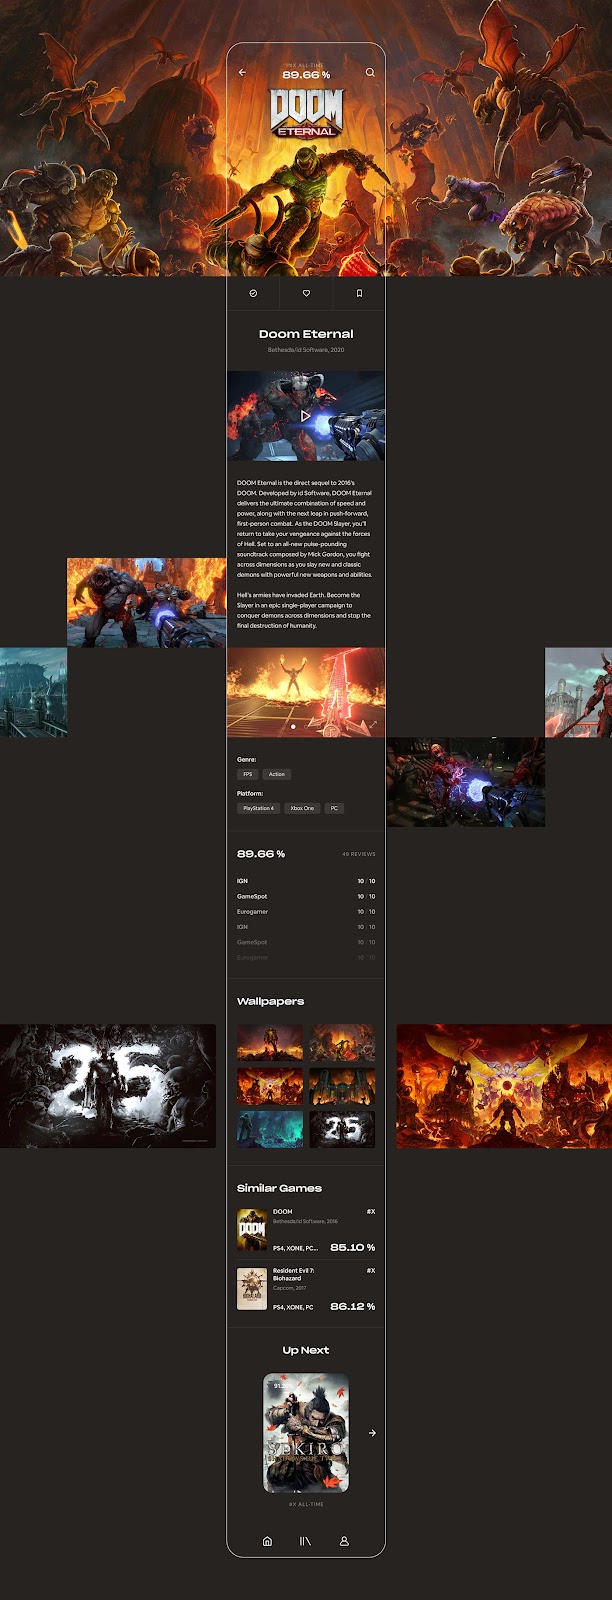Image resolution: width=612 pixels, height=1600 pixels.
Task: Open the purple-energy demon screenshot beside phone
Action: point(466,782)
